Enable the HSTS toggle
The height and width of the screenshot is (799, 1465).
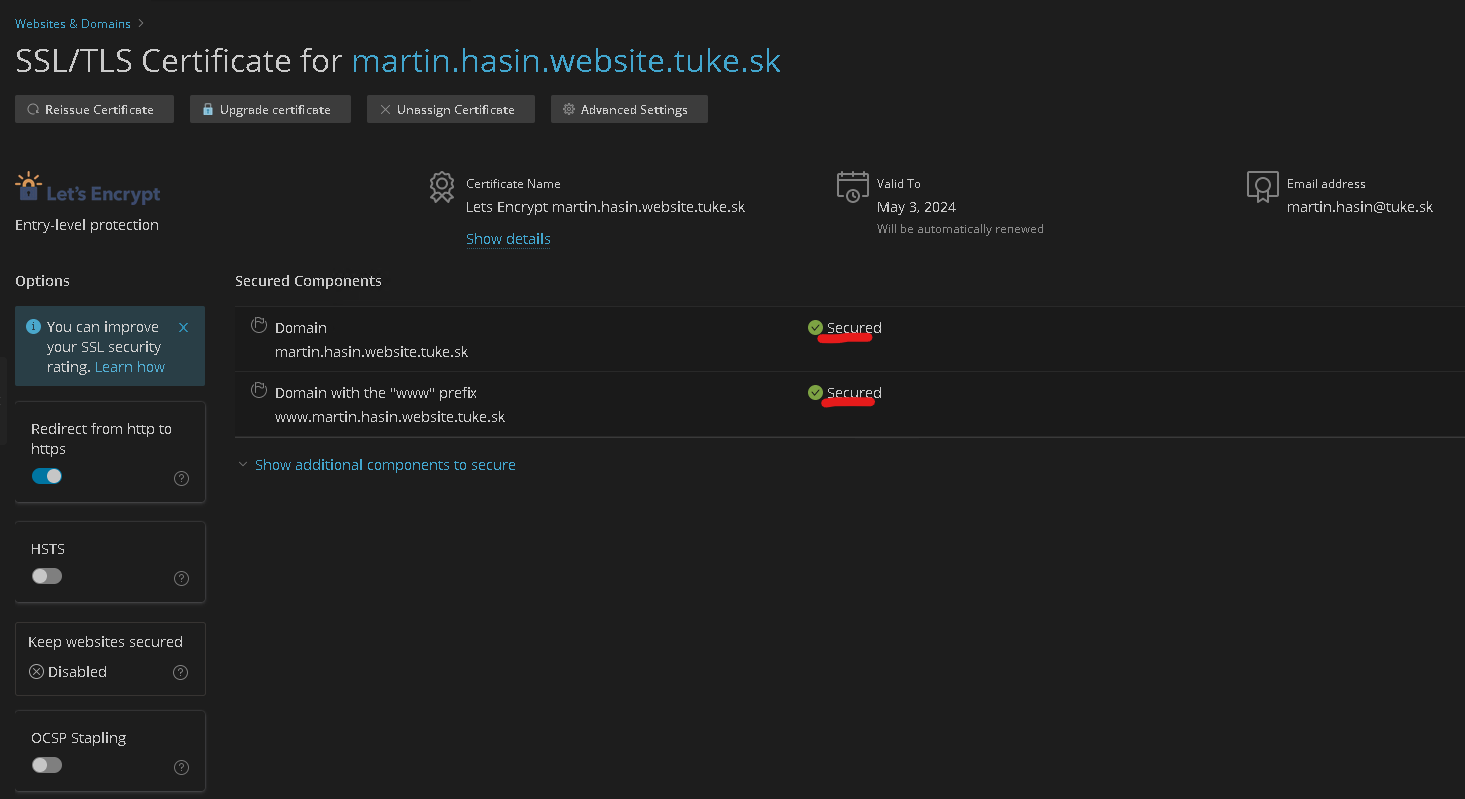pyautogui.click(x=47, y=576)
